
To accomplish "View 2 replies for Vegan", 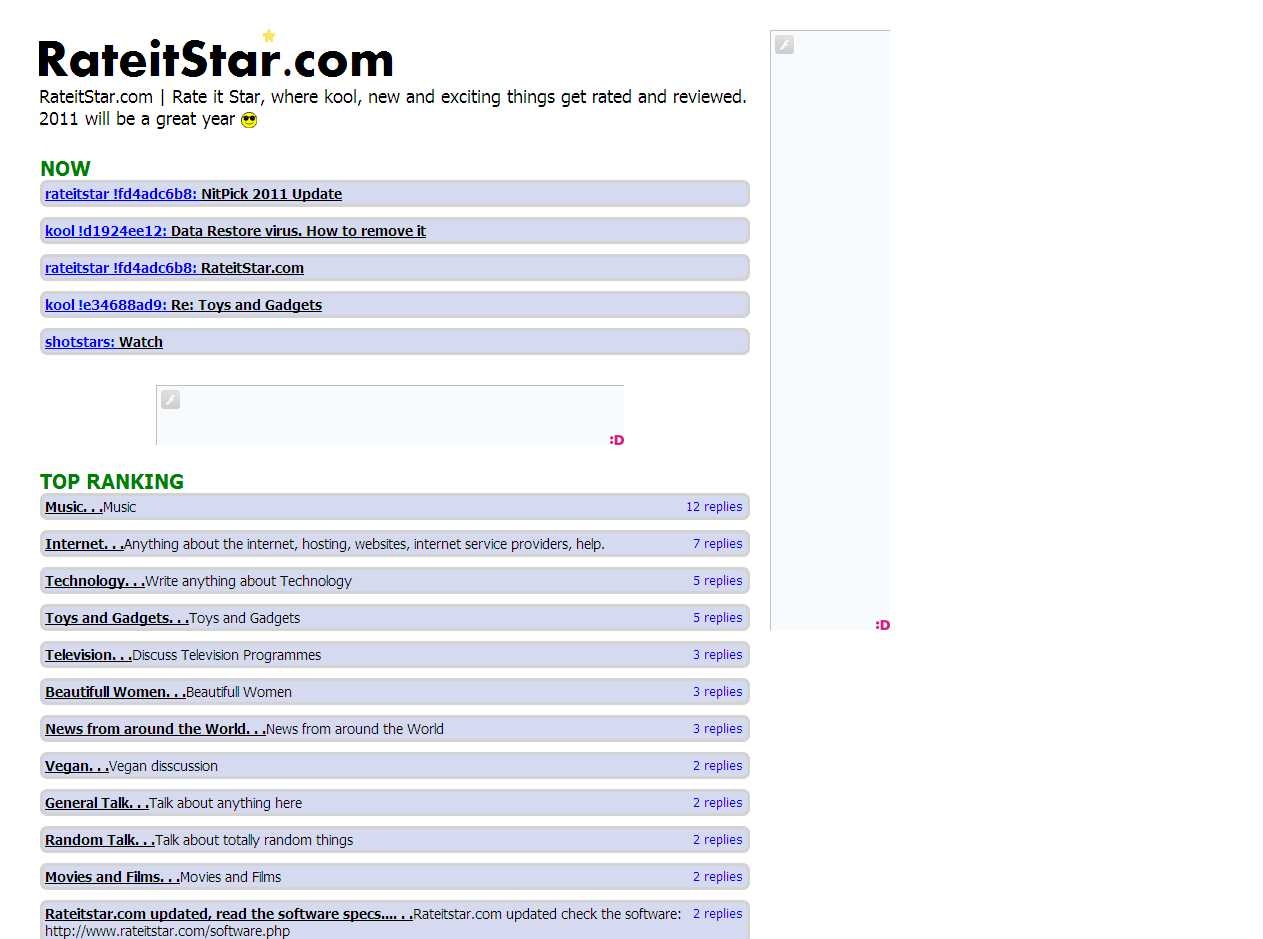I will tap(718, 766).
